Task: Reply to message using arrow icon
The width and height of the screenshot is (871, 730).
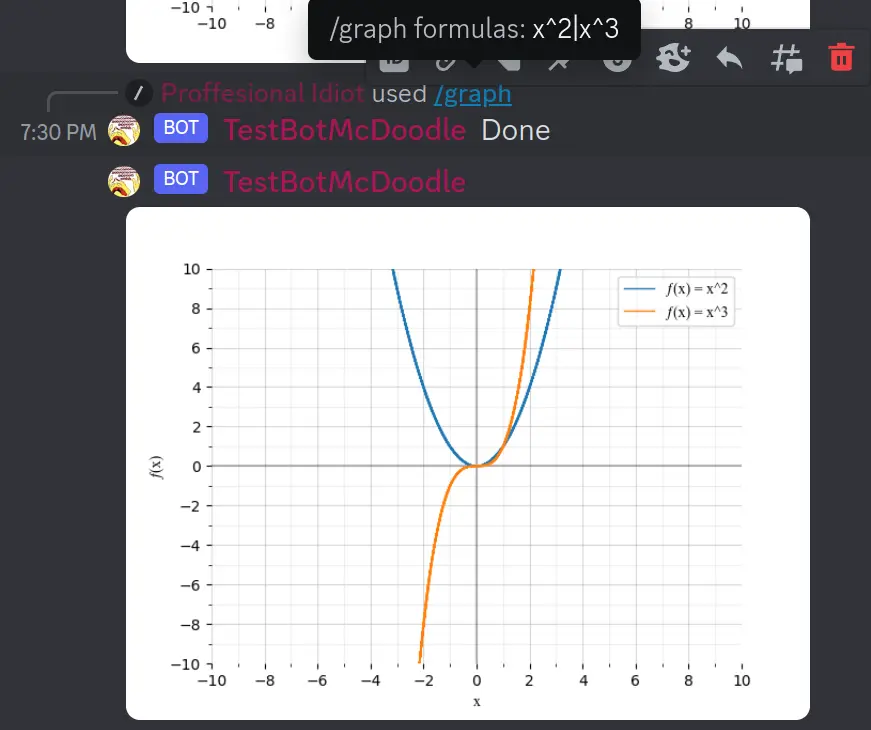Action: [729, 58]
